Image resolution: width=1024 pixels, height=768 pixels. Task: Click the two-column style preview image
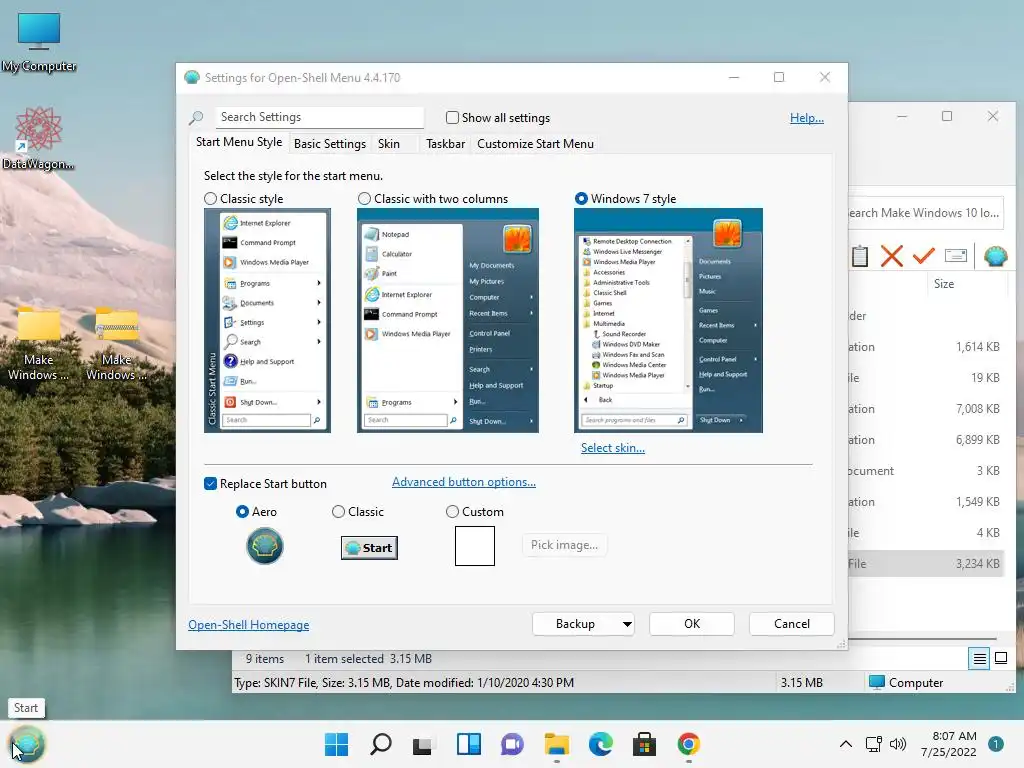[x=447, y=321]
